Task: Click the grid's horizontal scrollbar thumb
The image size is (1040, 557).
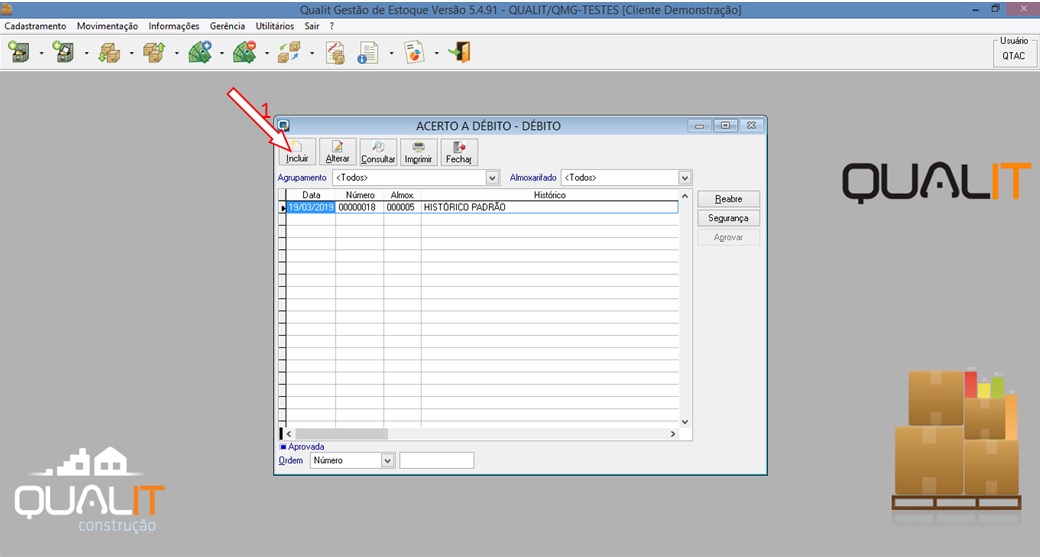Action: tap(341, 434)
